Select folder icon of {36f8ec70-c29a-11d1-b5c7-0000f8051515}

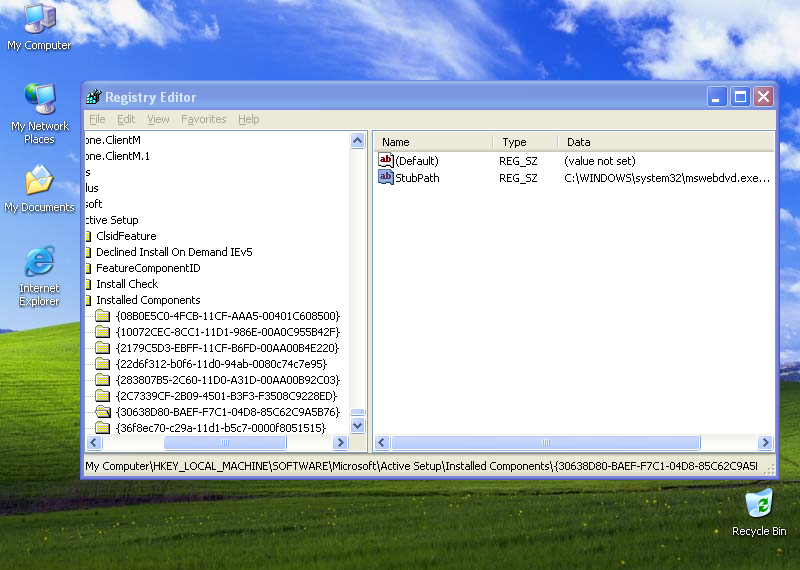pos(103,428)
